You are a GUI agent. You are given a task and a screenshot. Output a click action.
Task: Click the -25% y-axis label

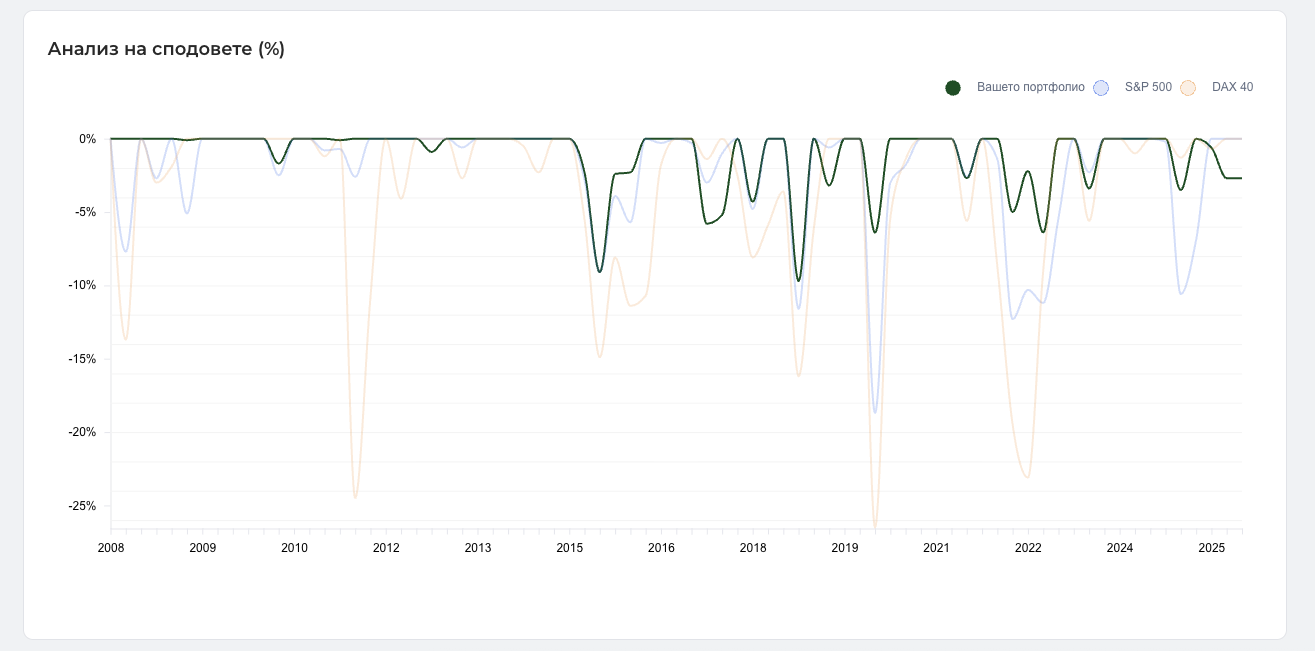click(84, 506)
